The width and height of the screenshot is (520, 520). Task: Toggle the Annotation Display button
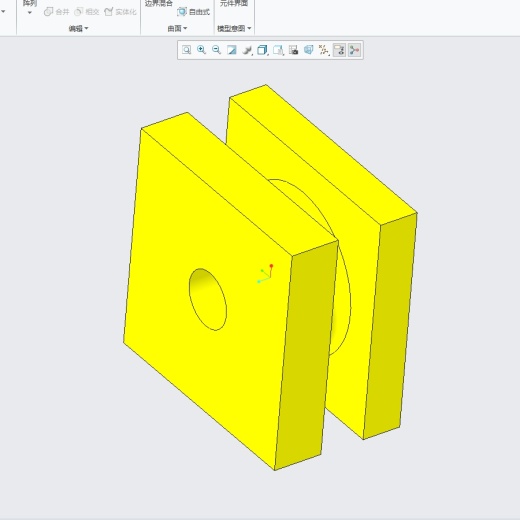(339, 50)
